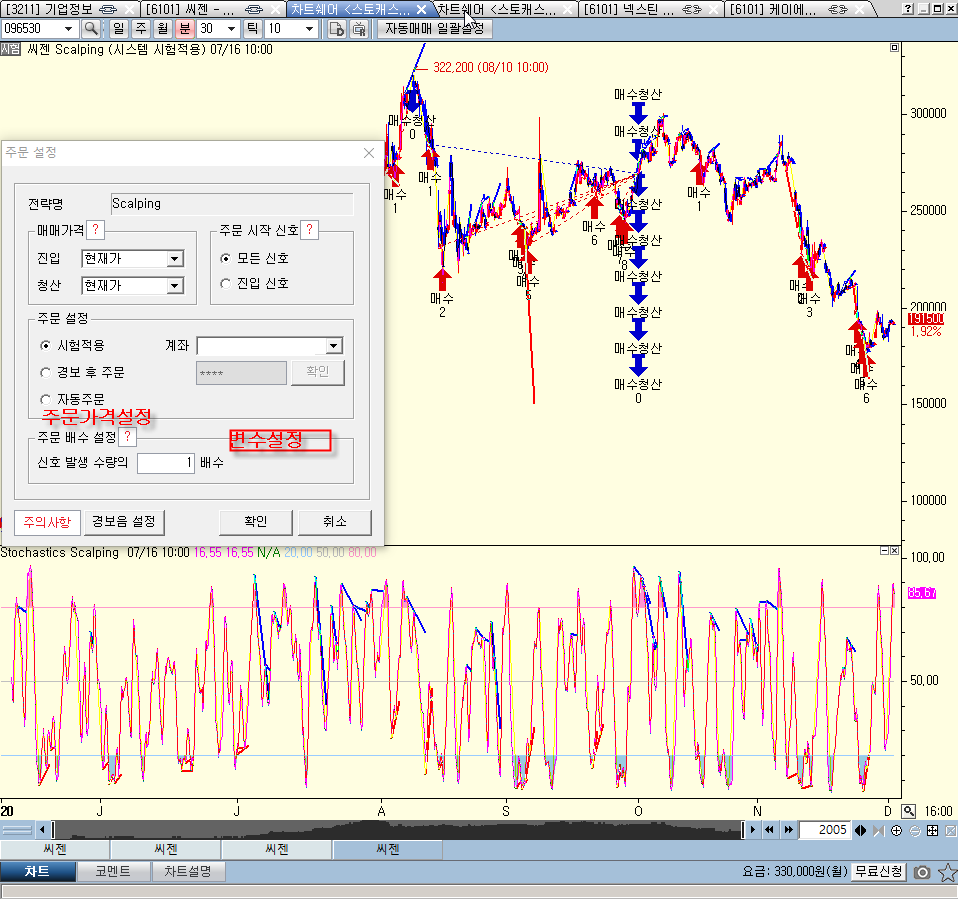
Task: Expand the 계좌 account dropdown
Action: click(334, 346)
